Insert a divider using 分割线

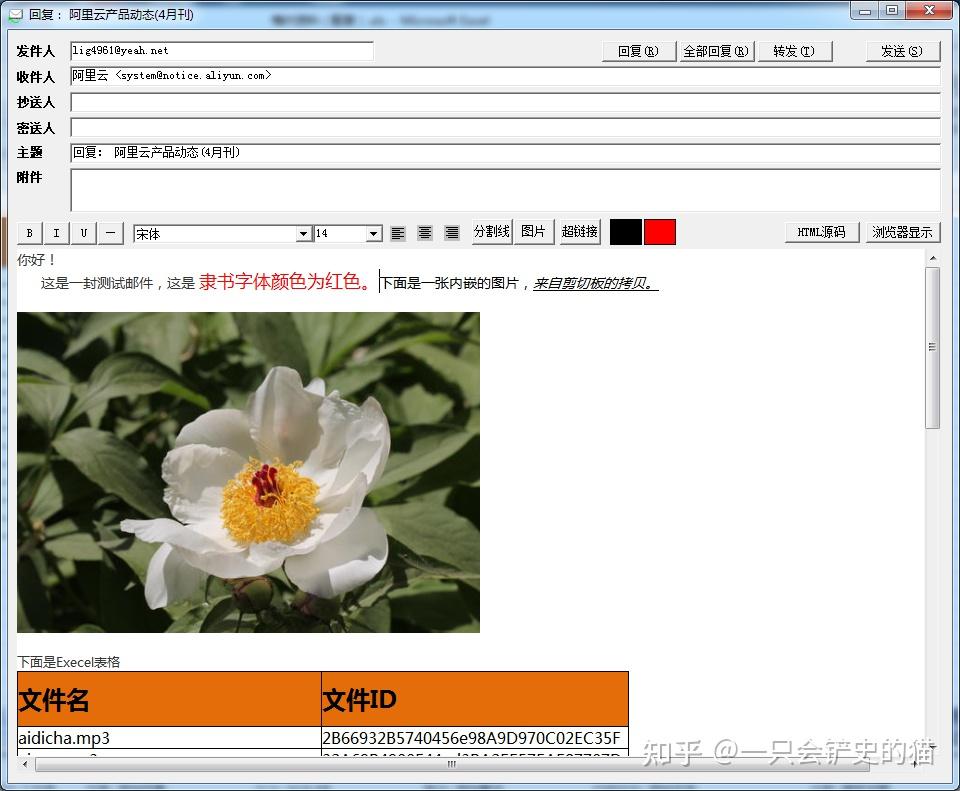coord(491,231)
